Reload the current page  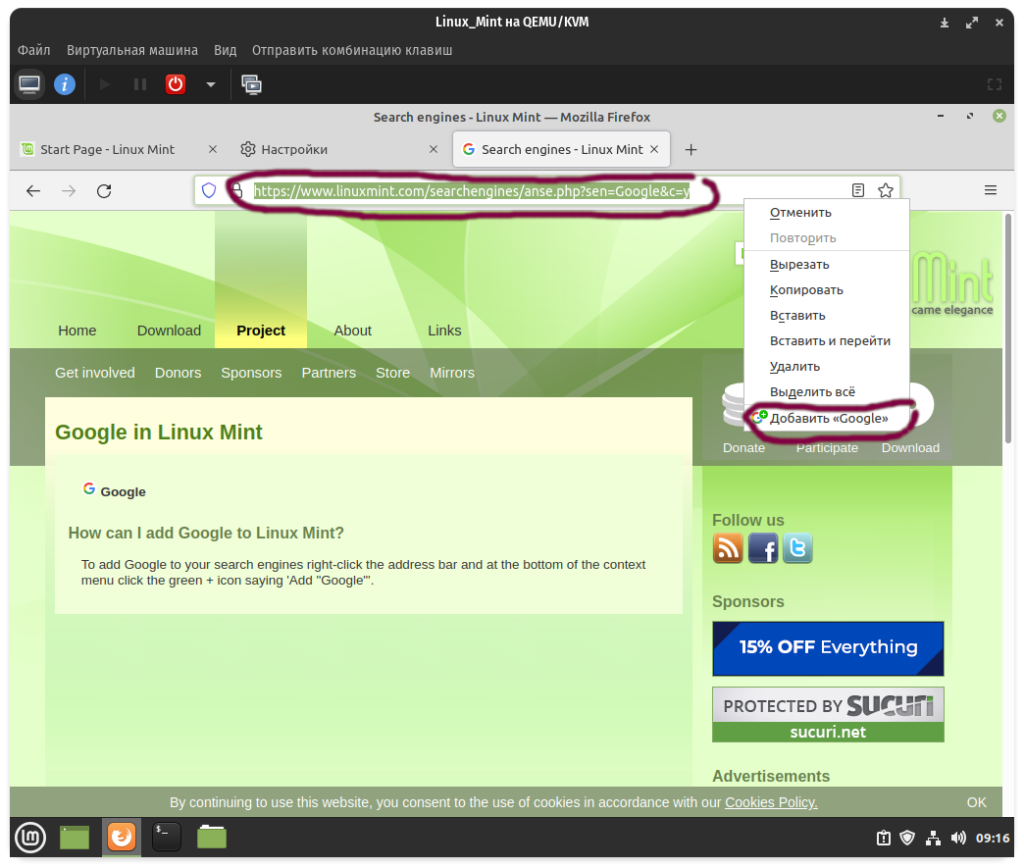pos(104,191)
